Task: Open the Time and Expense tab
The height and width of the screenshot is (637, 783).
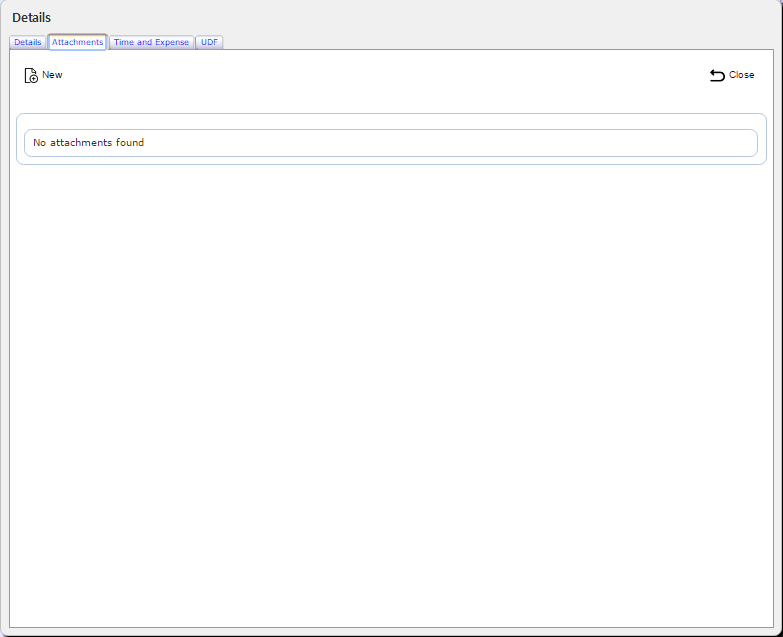Action: coord(151,42)
